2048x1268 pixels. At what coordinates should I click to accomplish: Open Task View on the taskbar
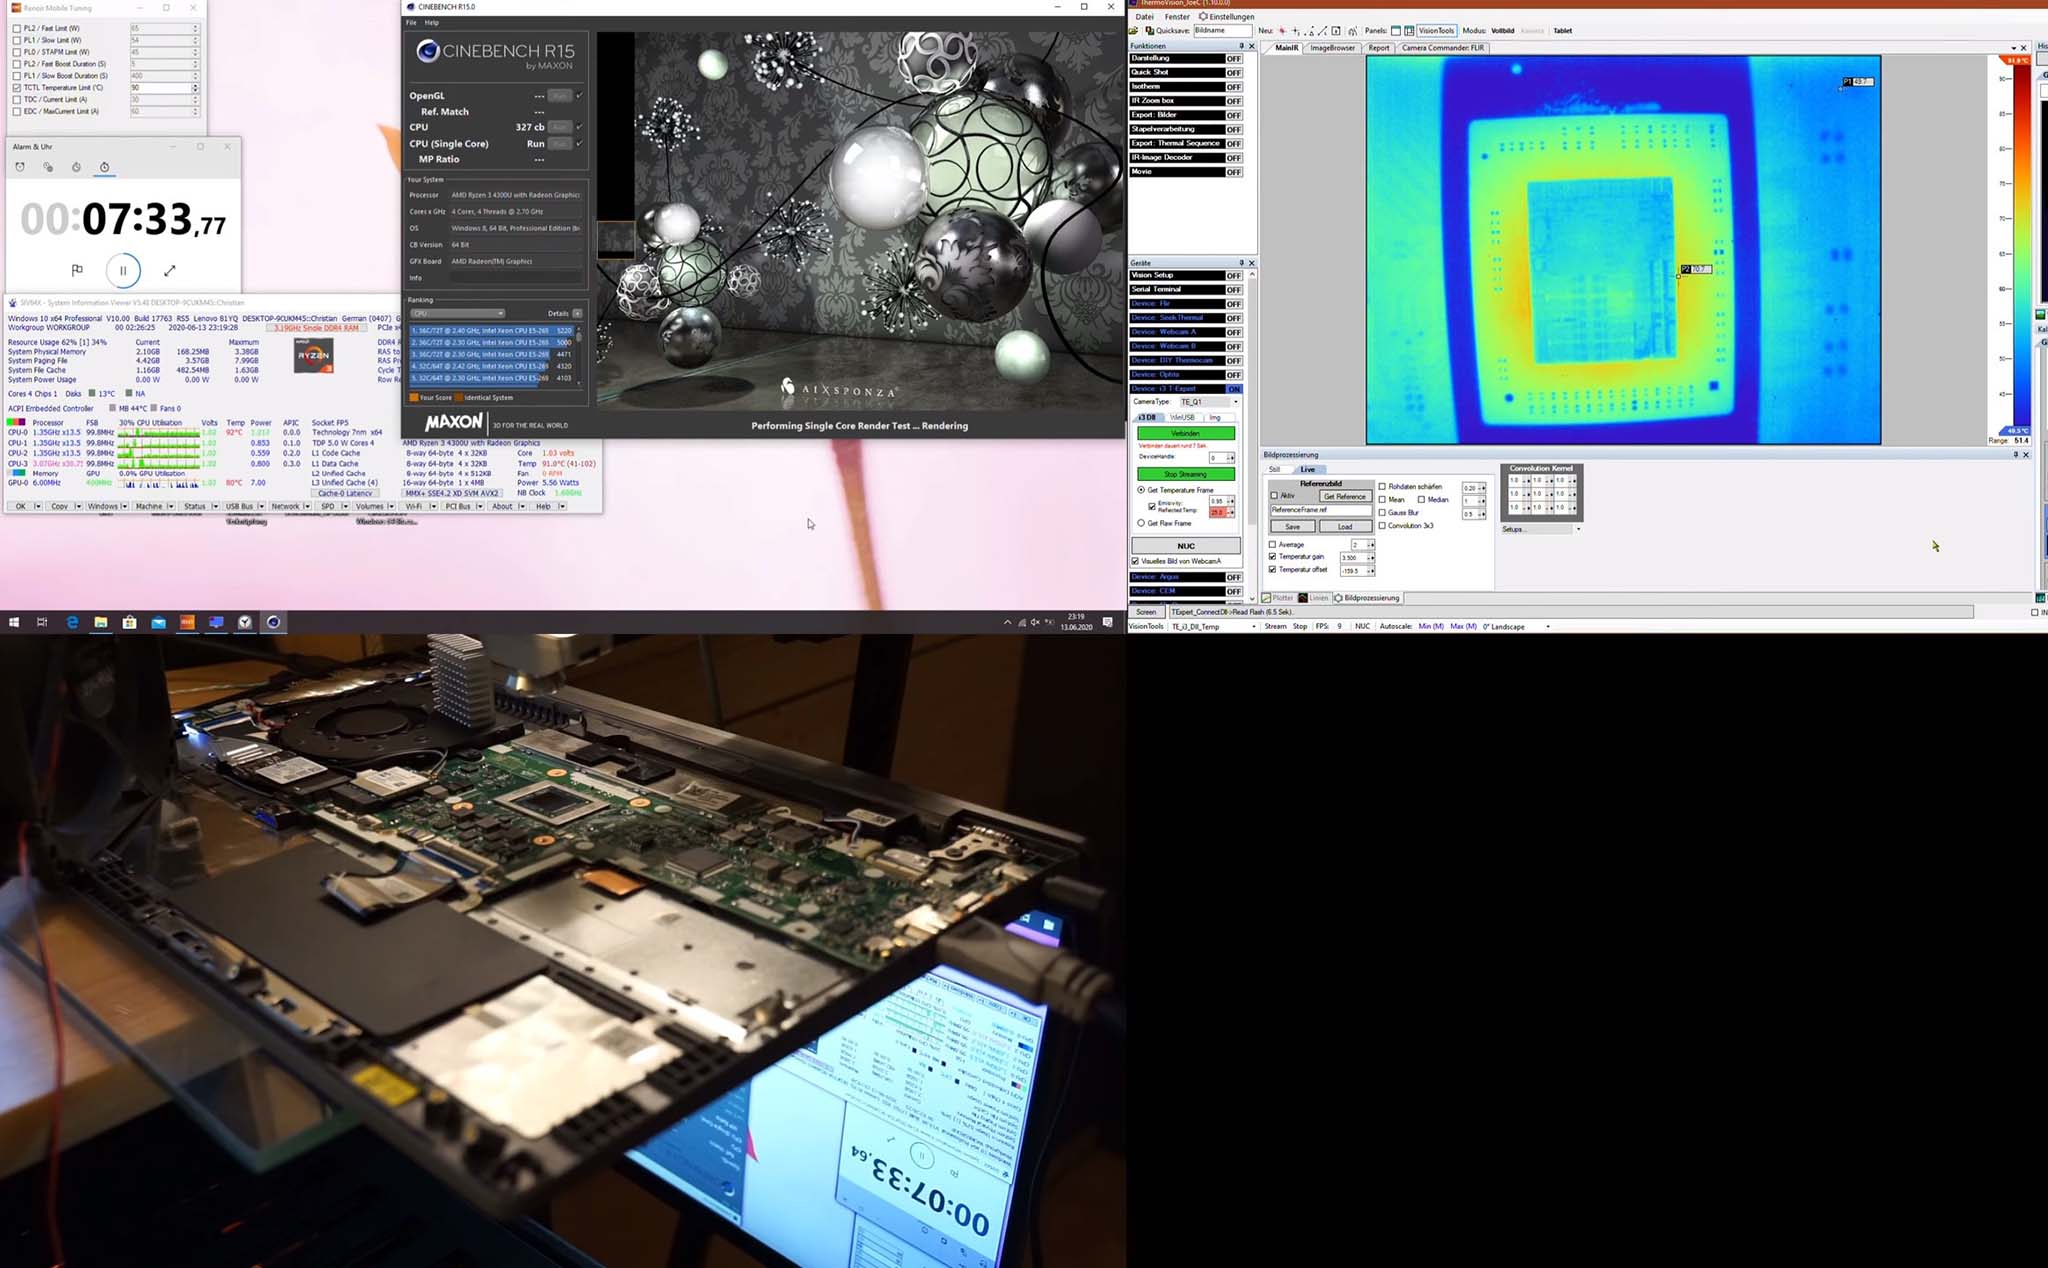click(42, 622)
